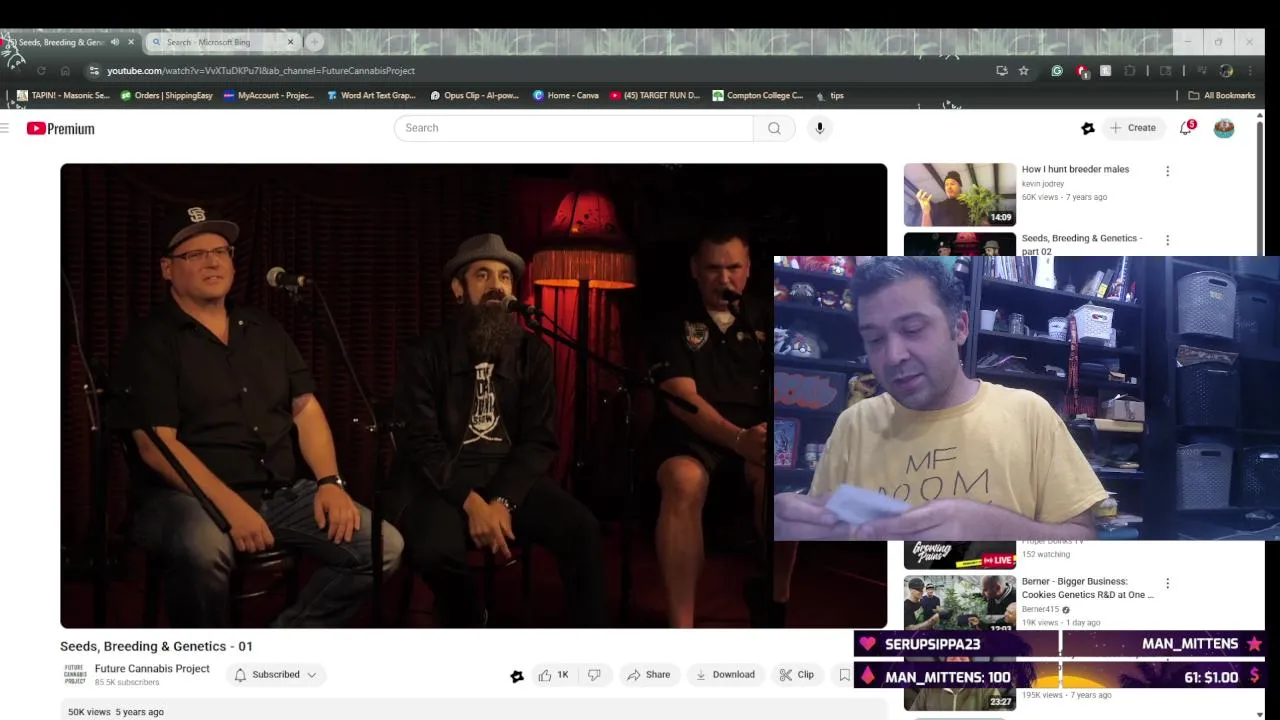Image resolution: width=1280 pixels, height=720 pixels.
Task: Open the YouTube hamburger guide menu
Action: 5,128
